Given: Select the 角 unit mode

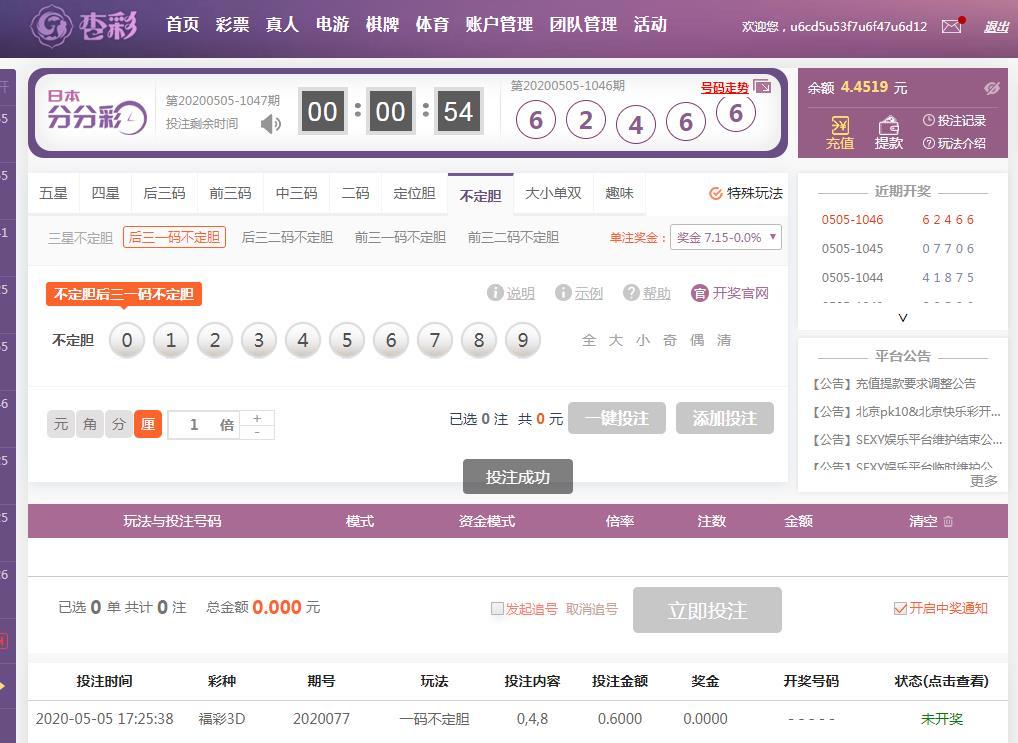Looking at the screenshot, I should tap(90, 424).
